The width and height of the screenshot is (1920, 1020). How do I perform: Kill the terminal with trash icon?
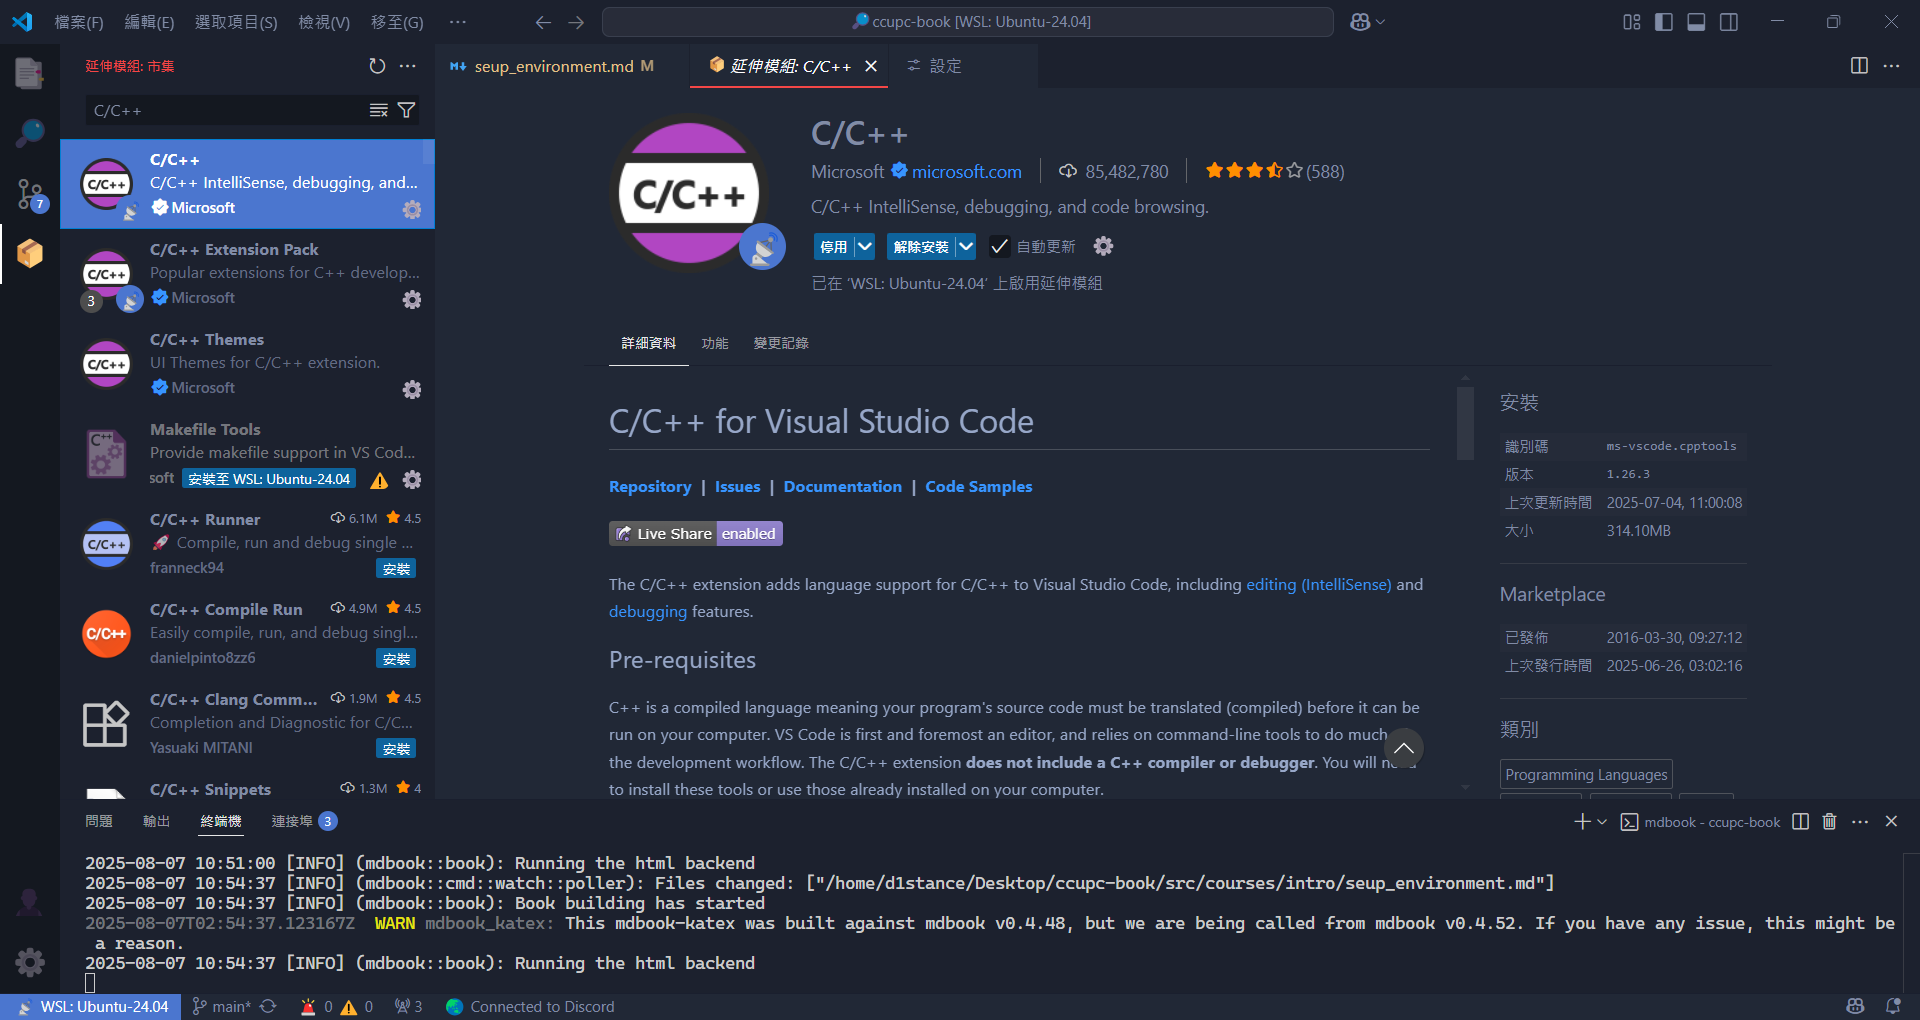(1829, 821)
